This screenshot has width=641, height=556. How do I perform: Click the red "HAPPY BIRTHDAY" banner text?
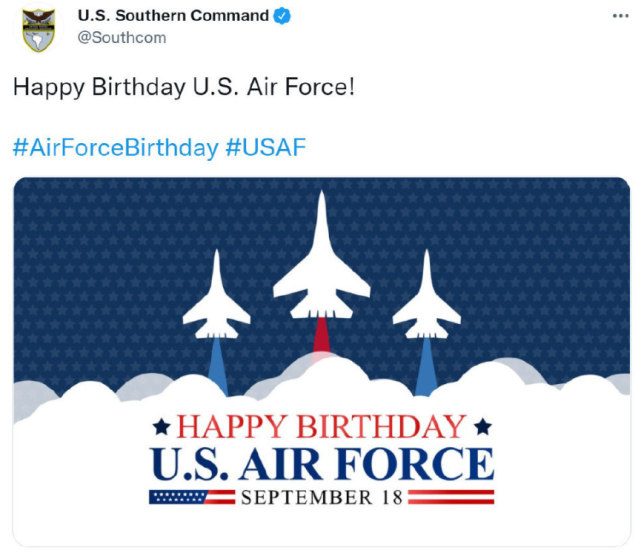pos(321,427)
